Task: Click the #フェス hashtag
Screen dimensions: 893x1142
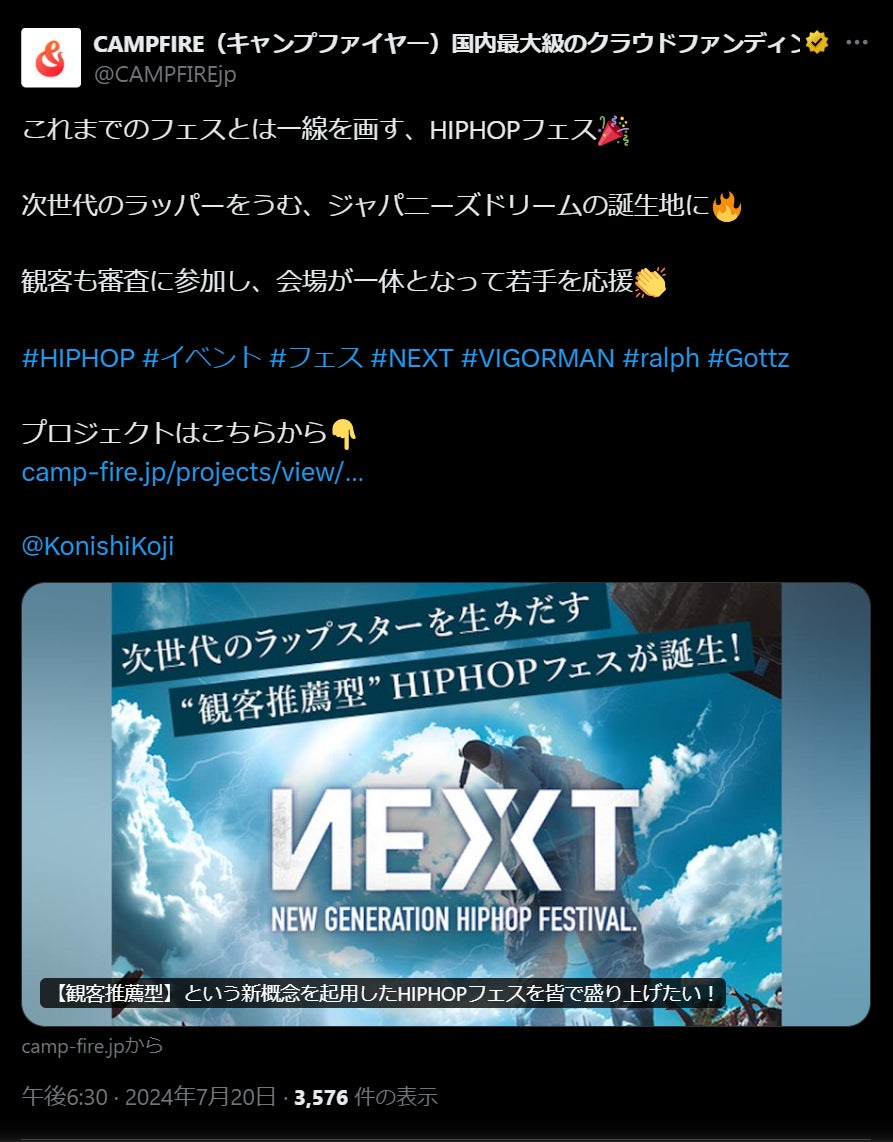Action: click(316, 358)
